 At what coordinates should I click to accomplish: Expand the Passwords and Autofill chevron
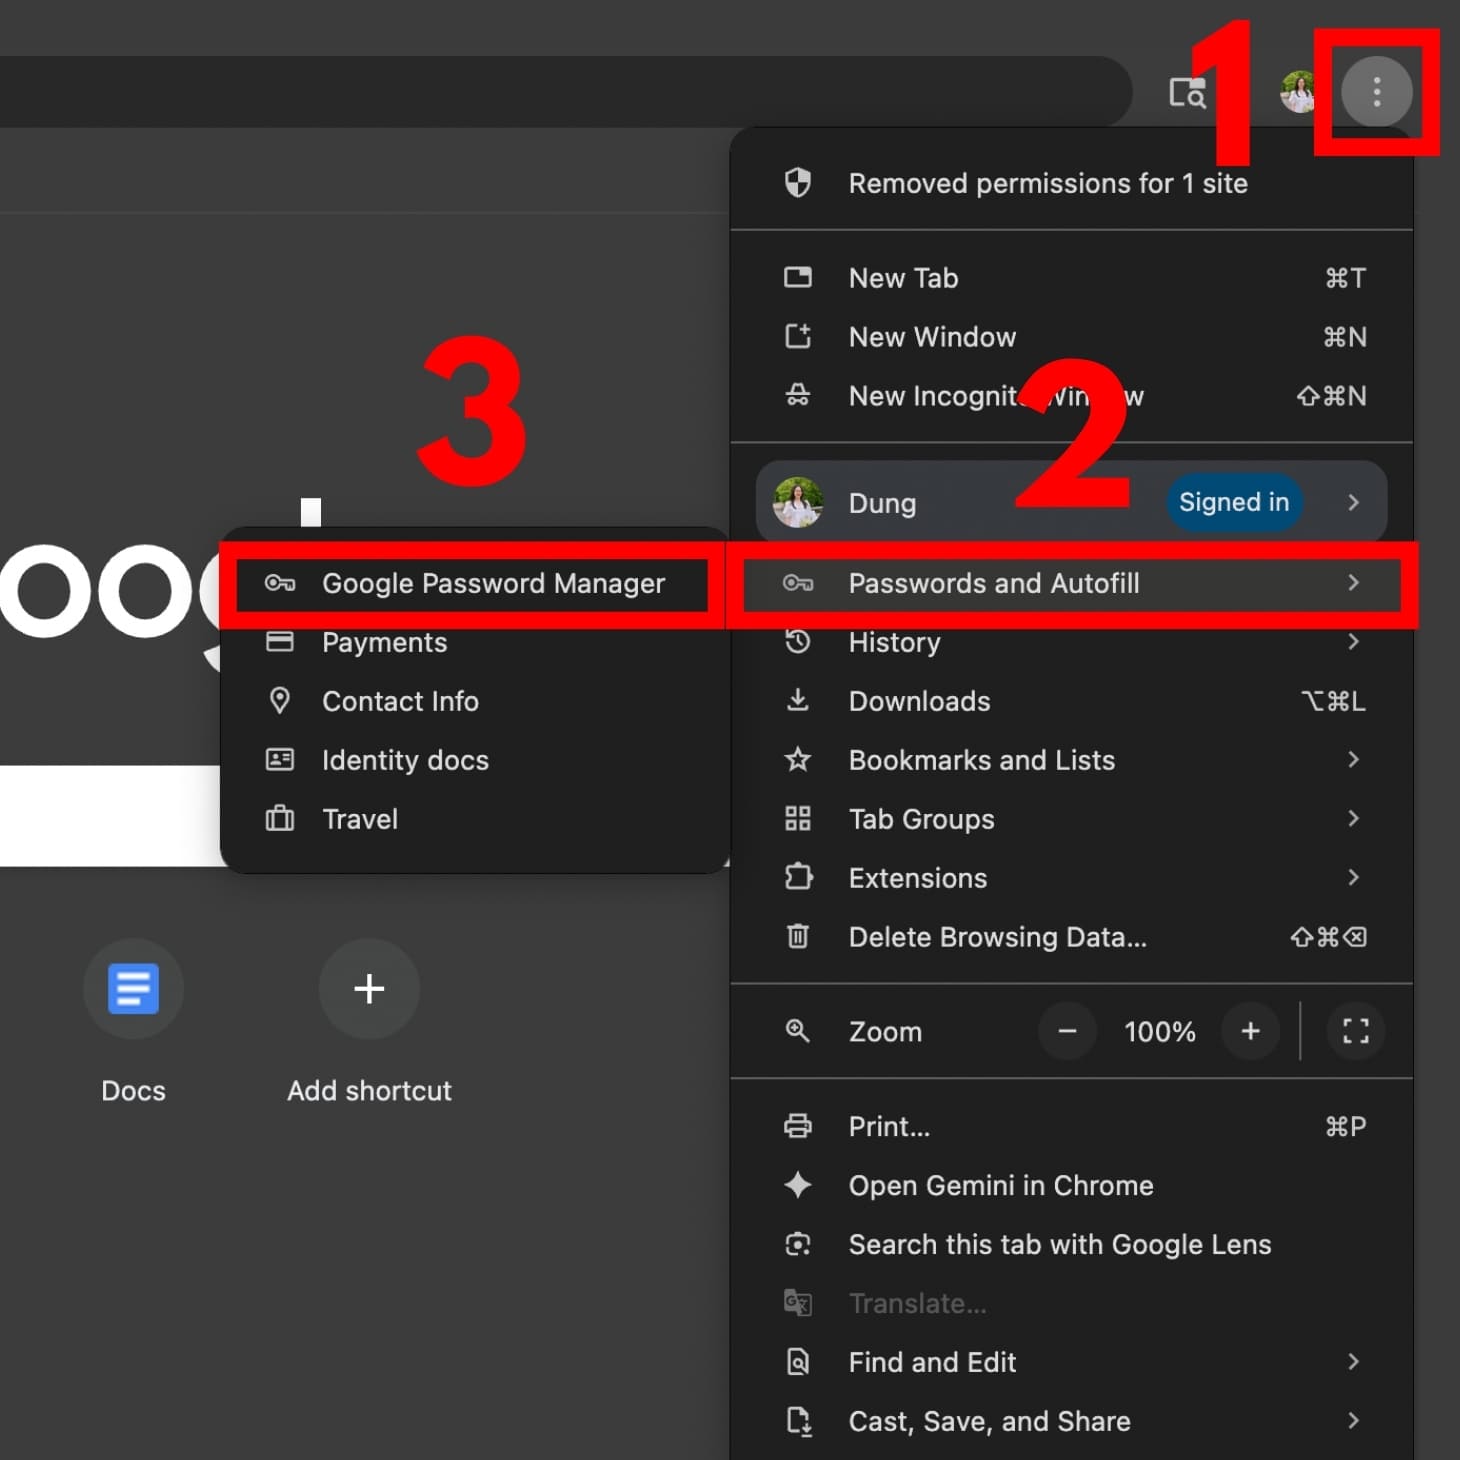(x=1353, y=583)
